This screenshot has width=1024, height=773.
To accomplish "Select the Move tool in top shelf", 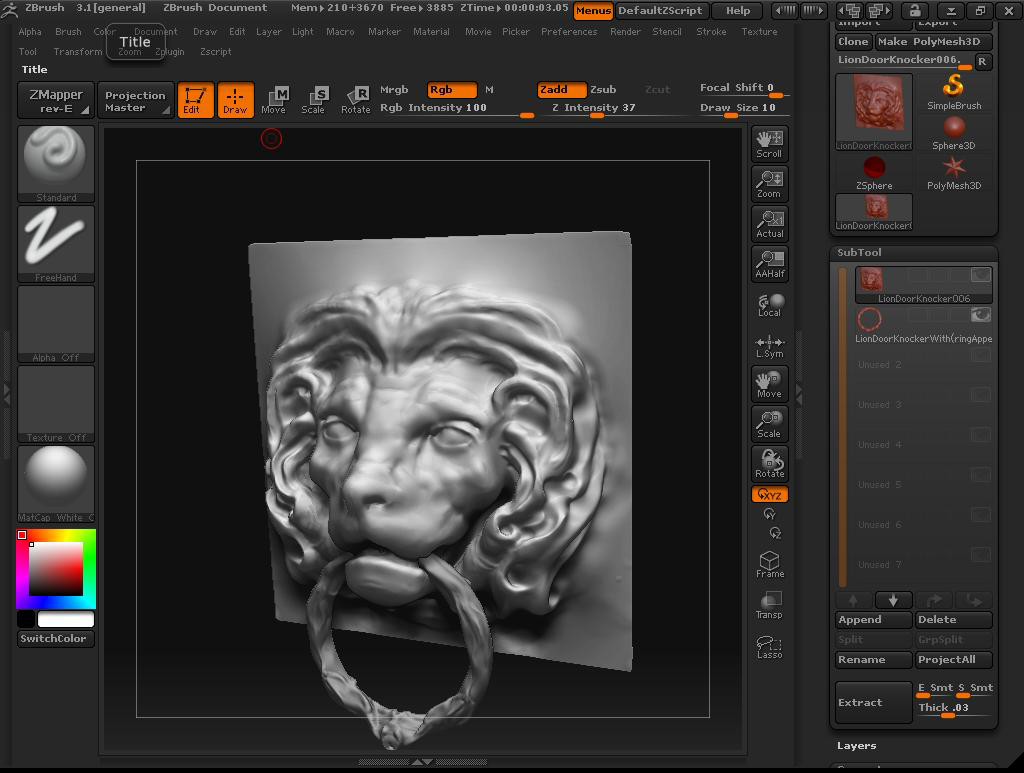I will click(x=274, y=100).
